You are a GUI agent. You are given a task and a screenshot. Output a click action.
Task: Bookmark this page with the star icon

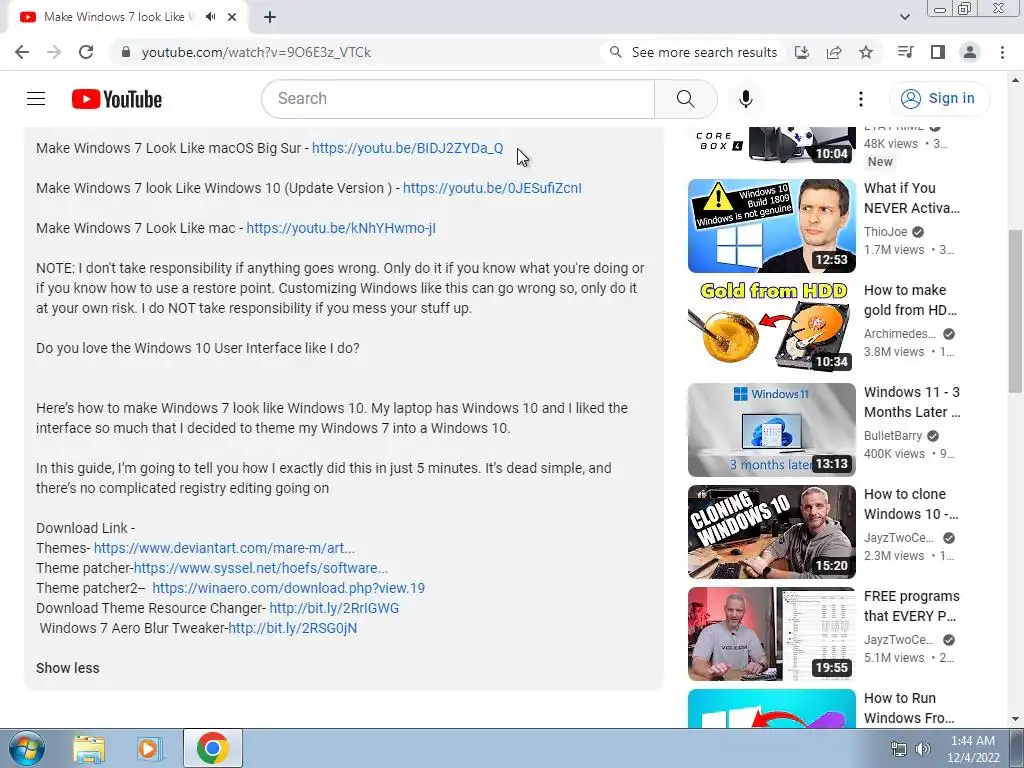point(866,52)
